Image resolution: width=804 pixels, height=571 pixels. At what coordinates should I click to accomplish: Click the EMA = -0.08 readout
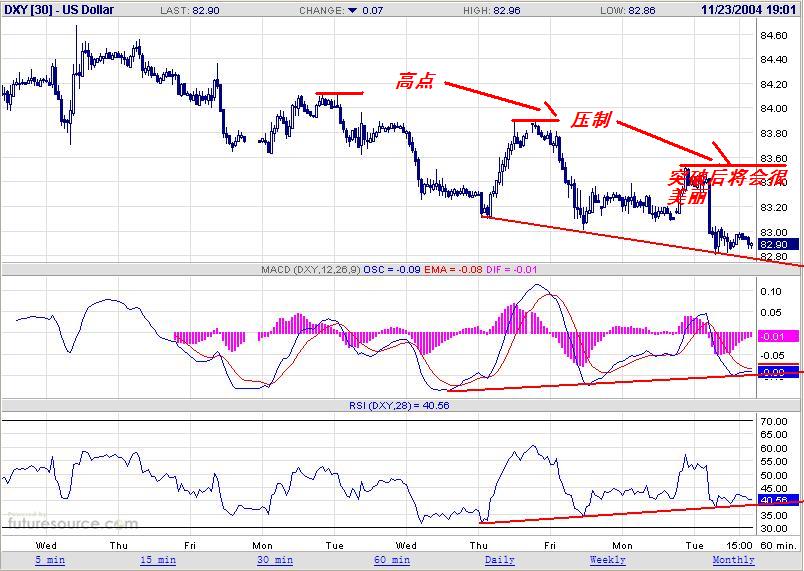(453, 270)
